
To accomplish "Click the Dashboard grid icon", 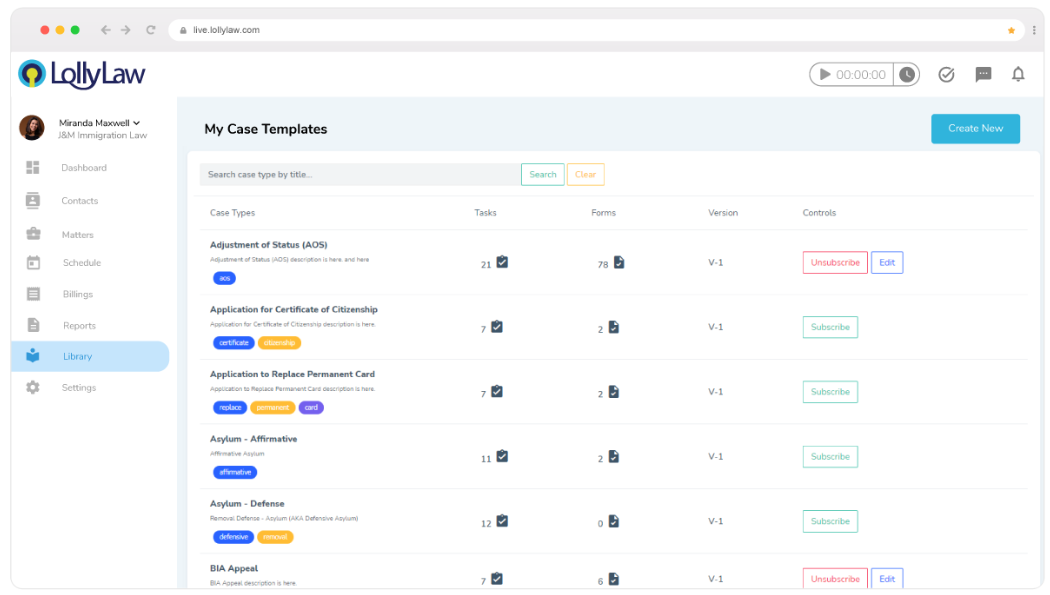I will coord(33,167).
